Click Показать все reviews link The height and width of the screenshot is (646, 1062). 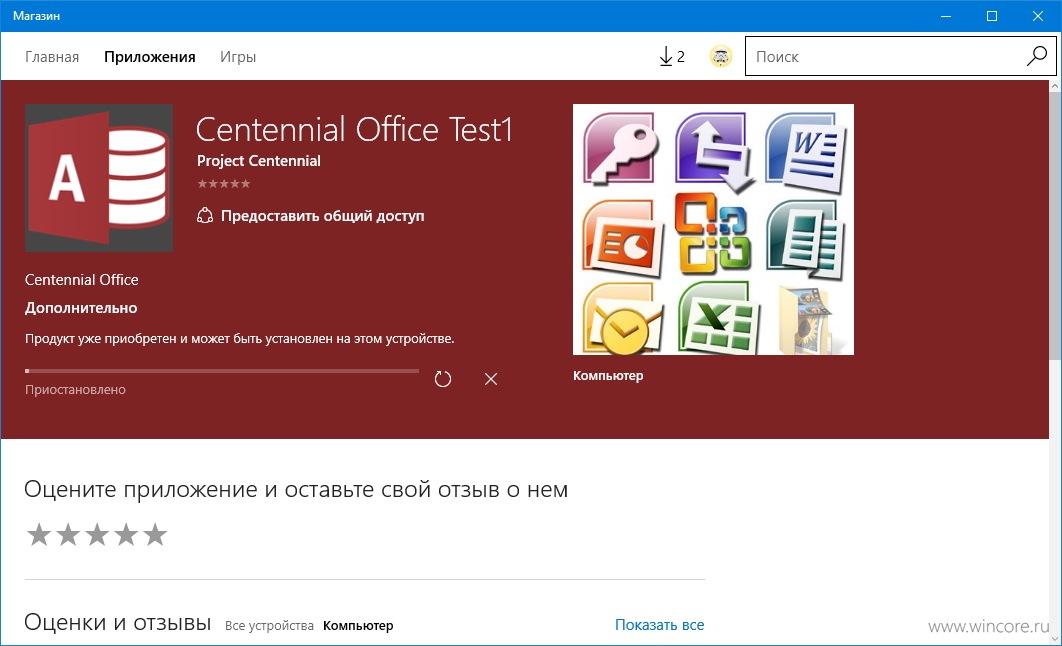(660, 625)
